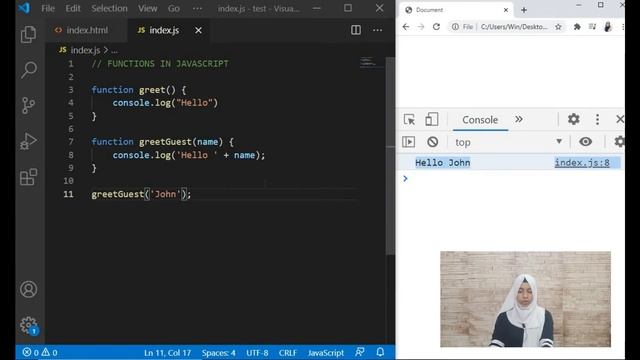
Task: Open notifications bell in status bar
Action: click(x=380, y=352)
